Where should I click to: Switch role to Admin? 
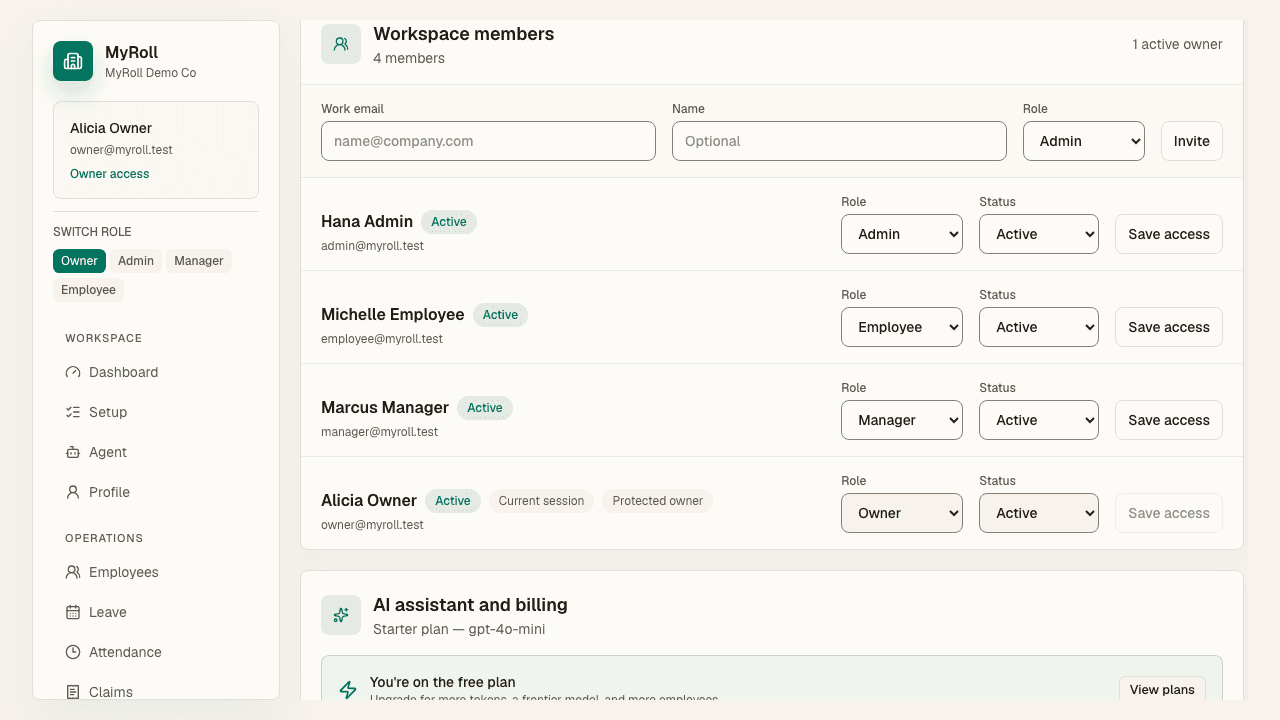pos(136,261)
